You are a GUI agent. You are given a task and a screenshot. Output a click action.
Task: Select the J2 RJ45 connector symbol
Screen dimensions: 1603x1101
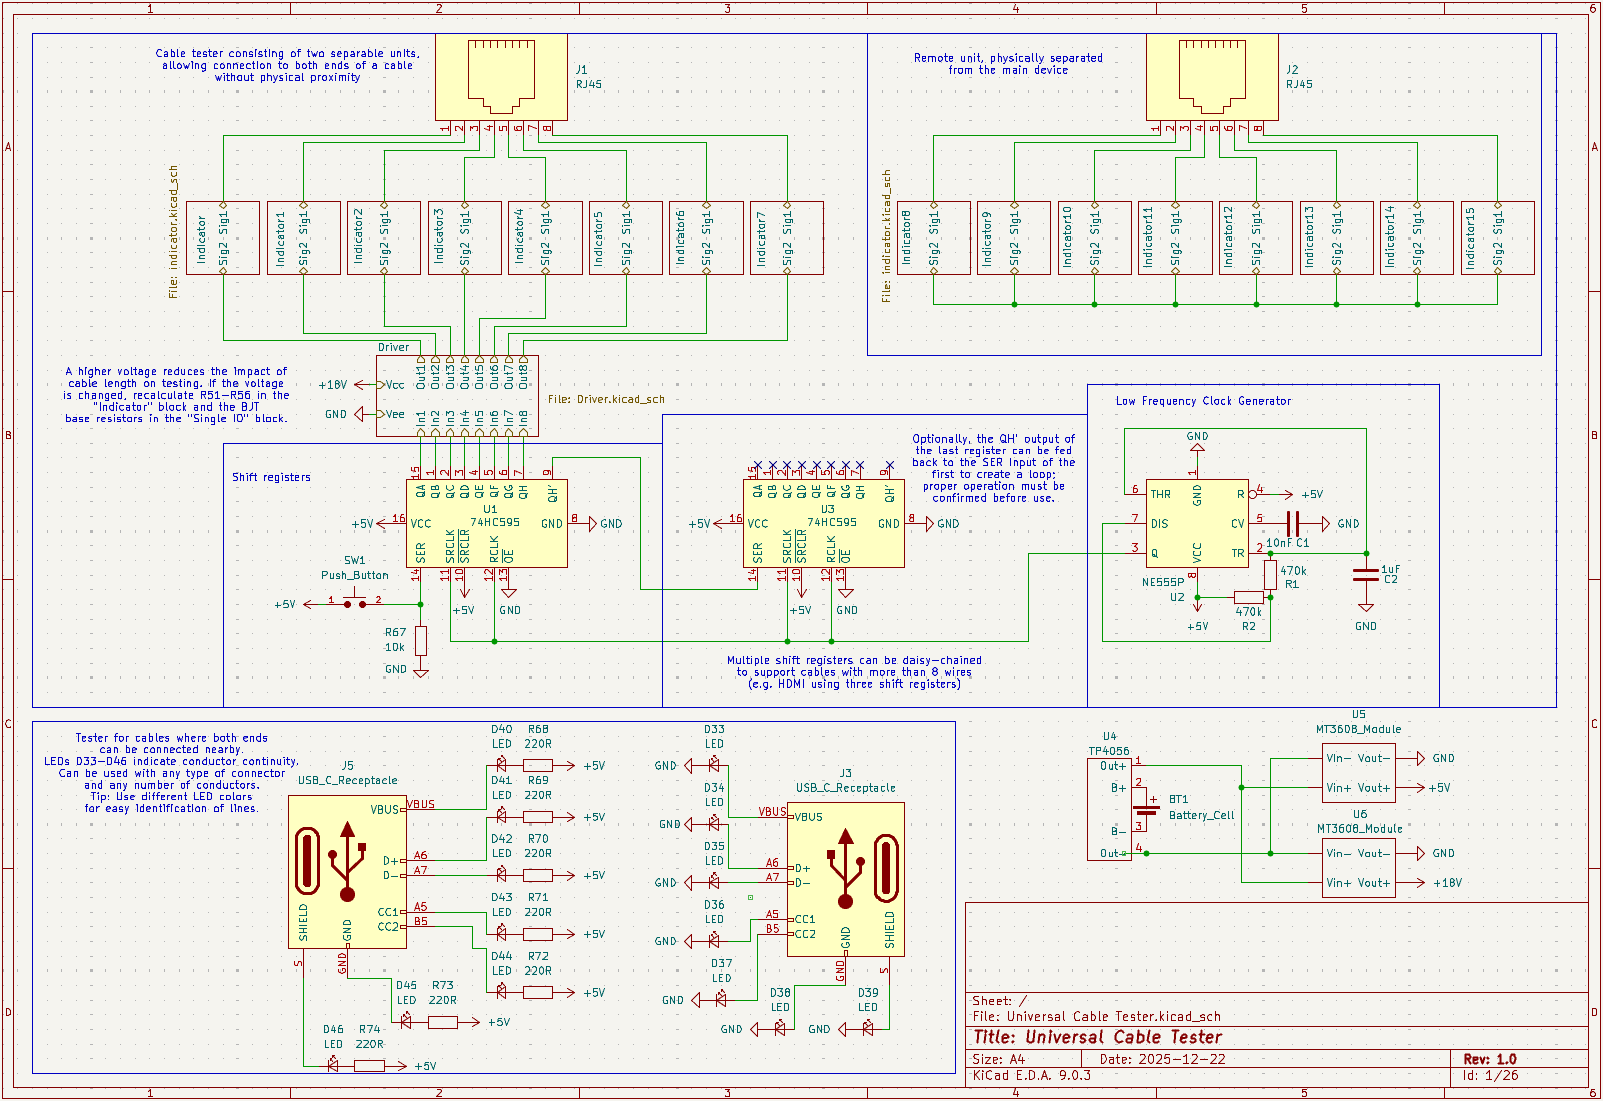point(1212,77)
